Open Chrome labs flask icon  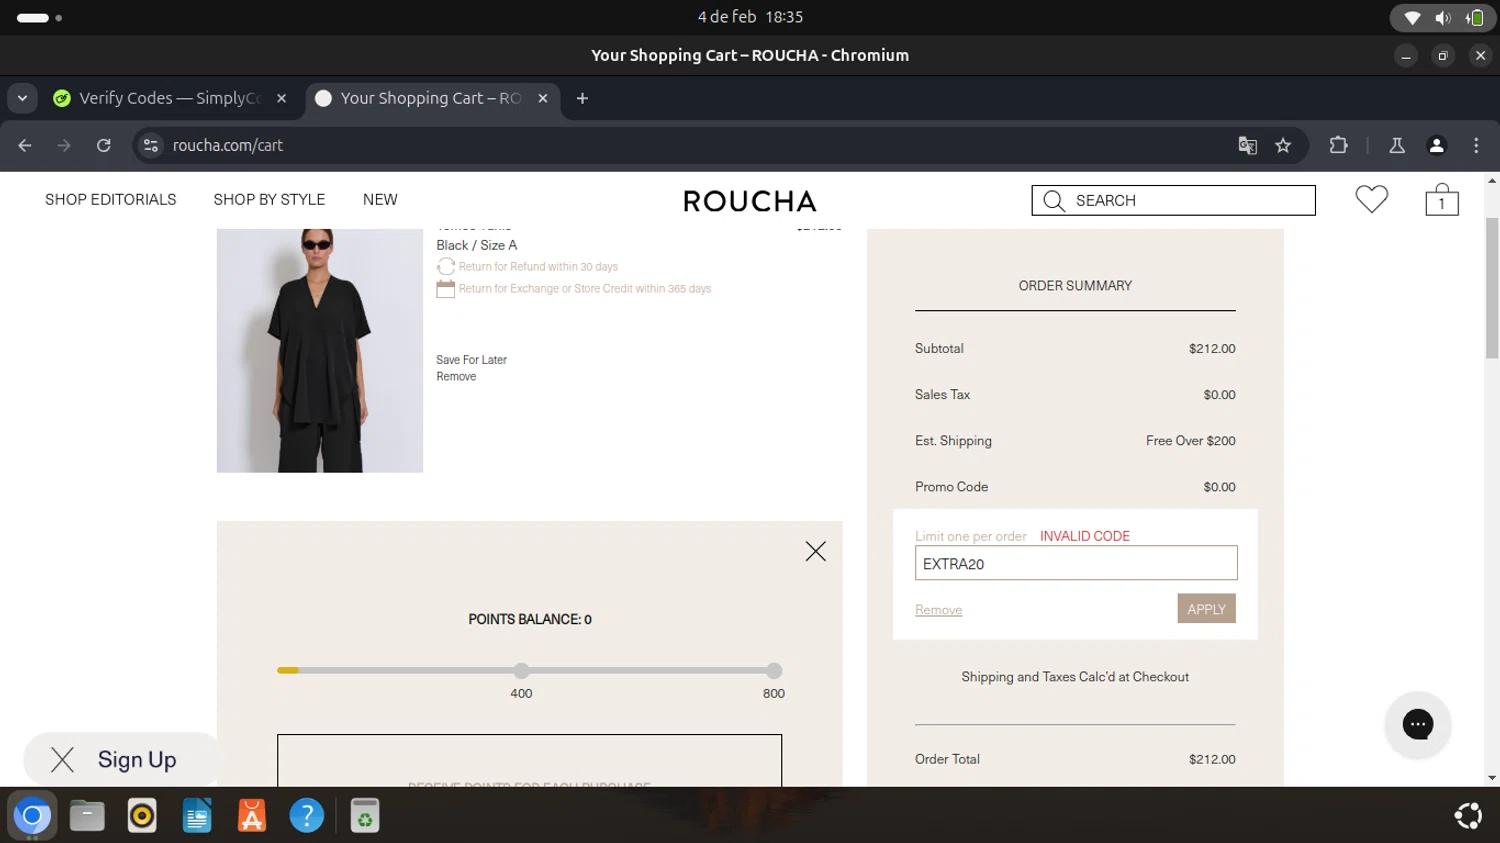click(x=1397, y=145)
